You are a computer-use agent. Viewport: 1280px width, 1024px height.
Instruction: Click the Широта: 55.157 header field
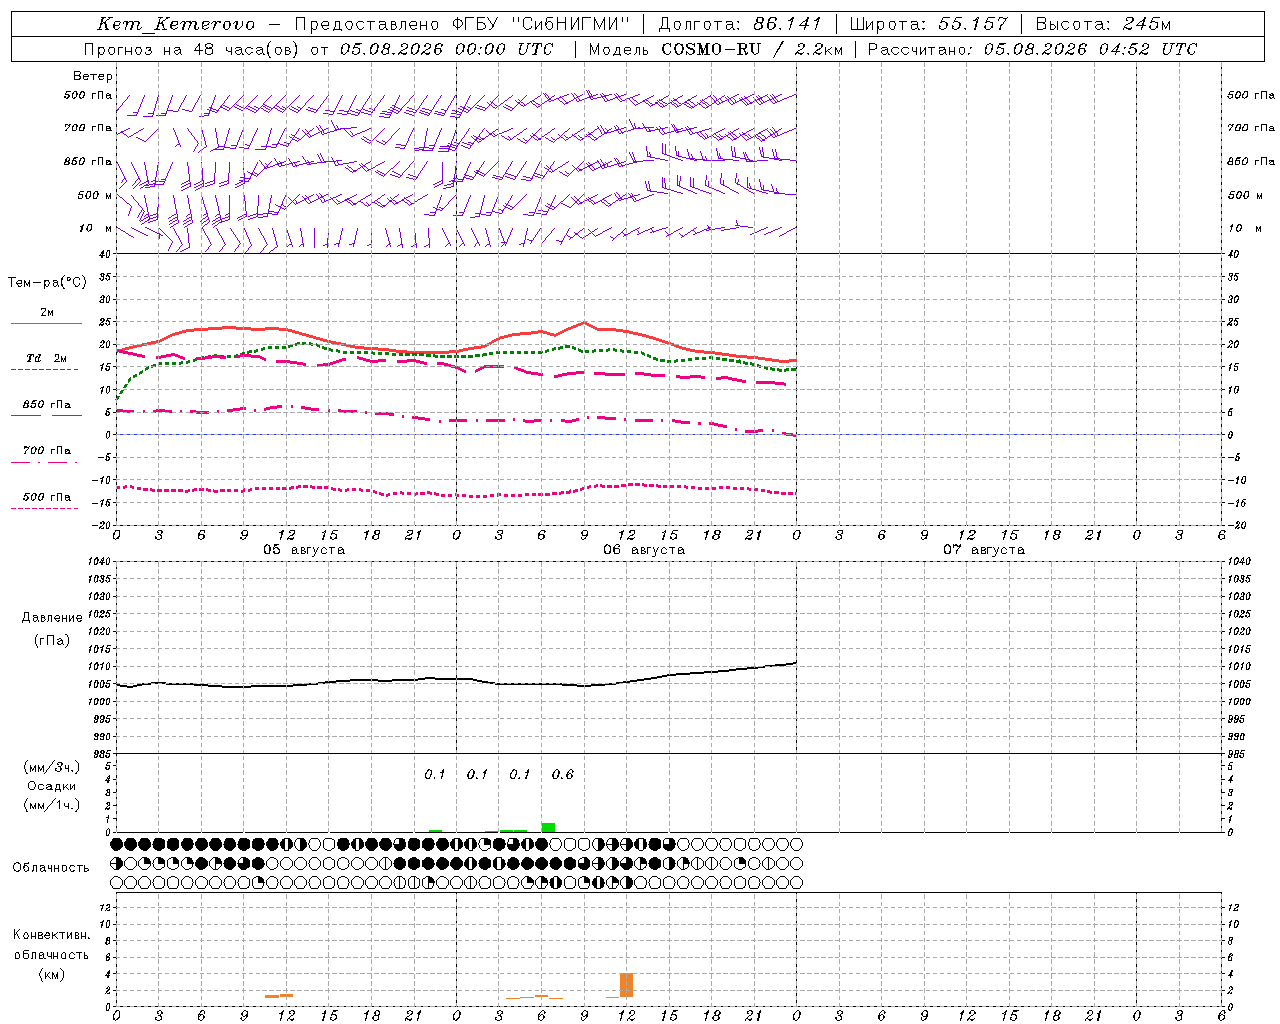tap(928, 24)
